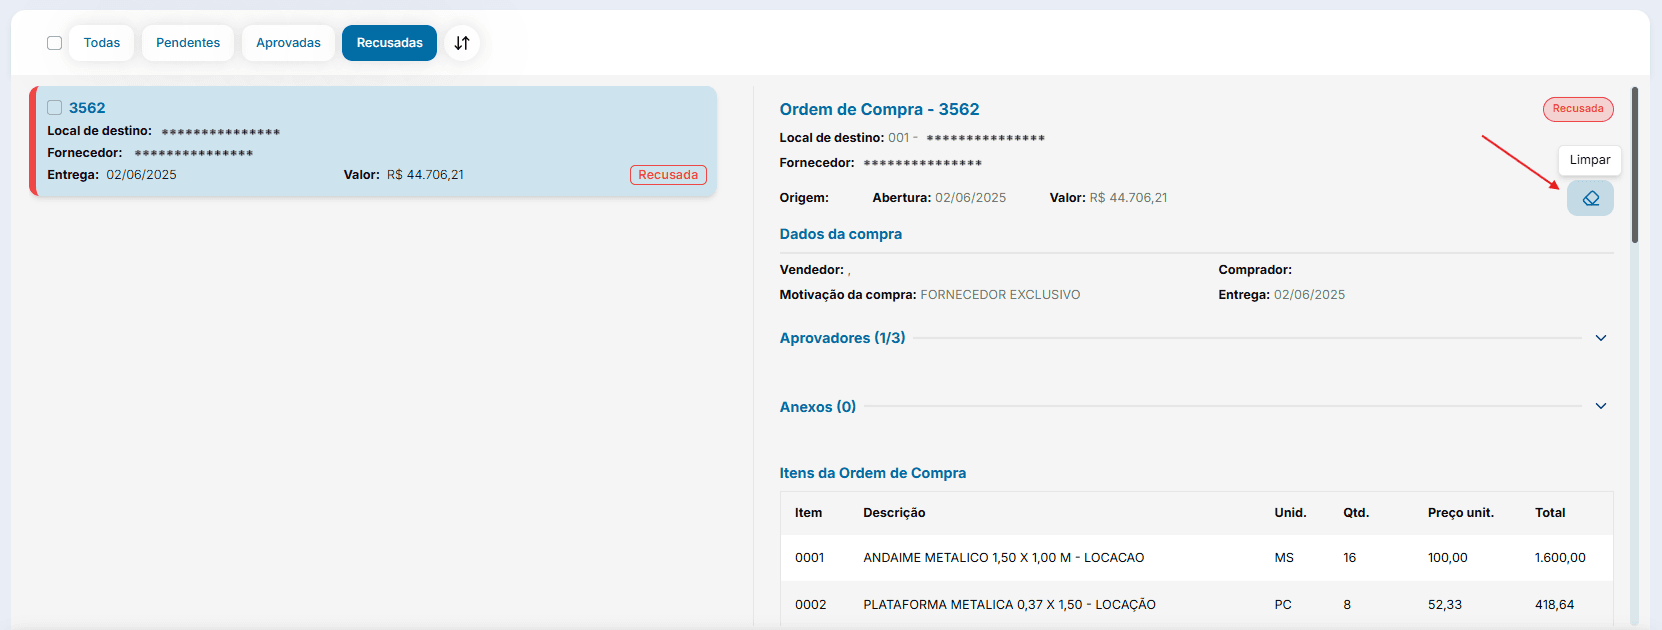Toggle the sort order arrows icon
The image size is (1662, 630).
click(x=462, y=43)
